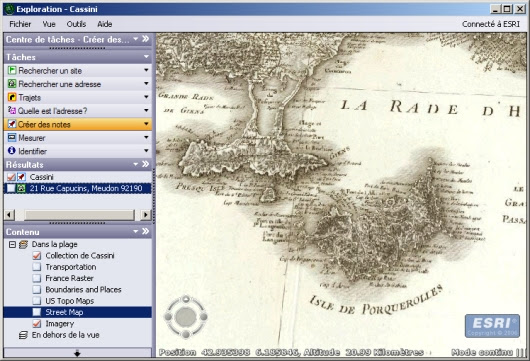
Task: Enable the Street Map layer checkbox
Action: tap(37, 312)
